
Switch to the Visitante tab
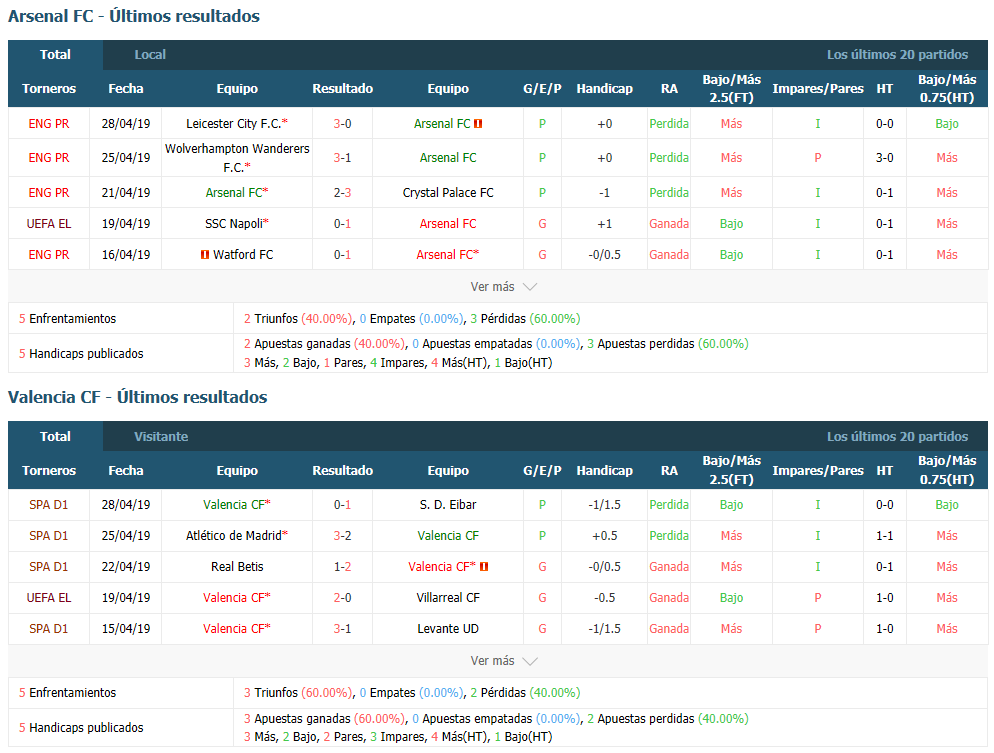(x=161, y=437)
